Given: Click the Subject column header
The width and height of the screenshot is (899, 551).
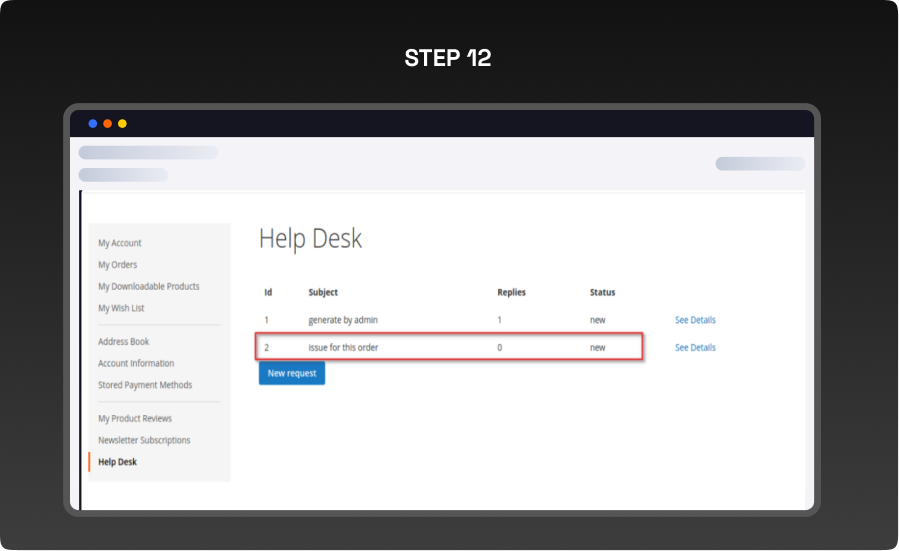Looking at the screenshot, I should (x=323, y=293).
